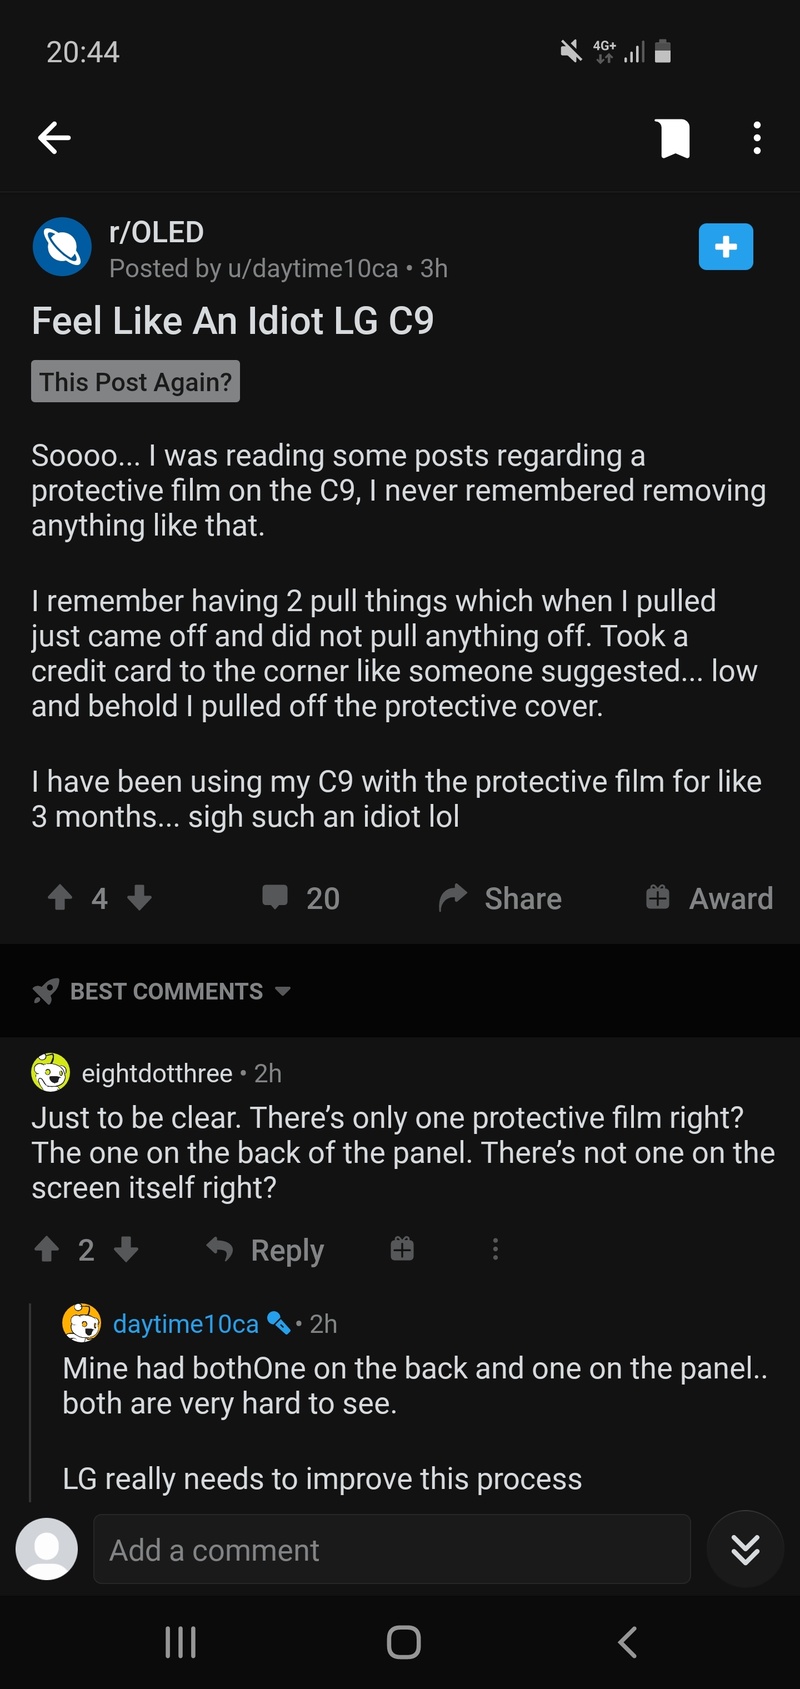Tap the back arrow icon
This screenshot has width=800, height=1689.
tap(54, 138)
